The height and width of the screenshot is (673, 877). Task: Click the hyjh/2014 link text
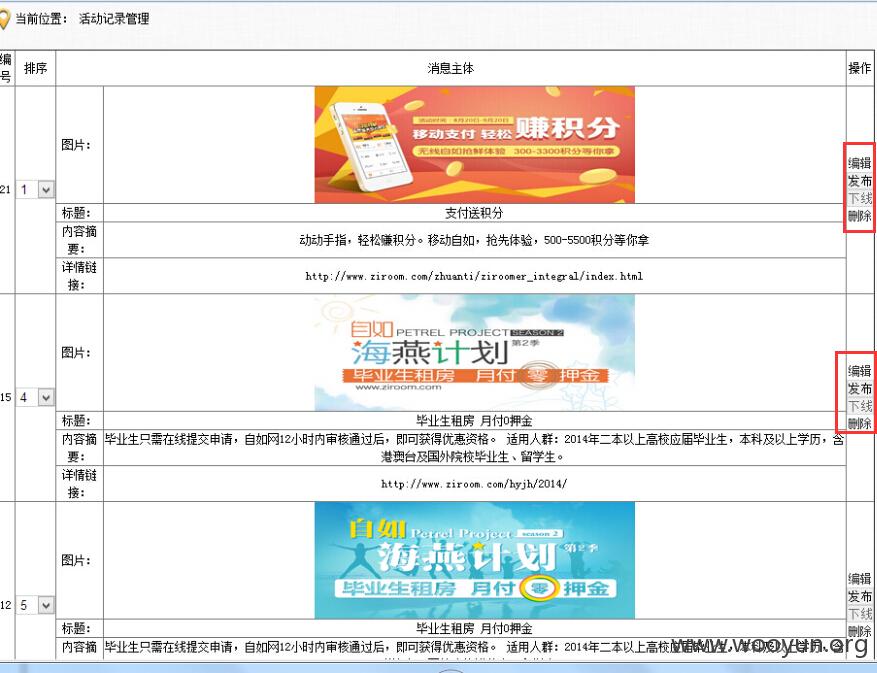(474, 483)
